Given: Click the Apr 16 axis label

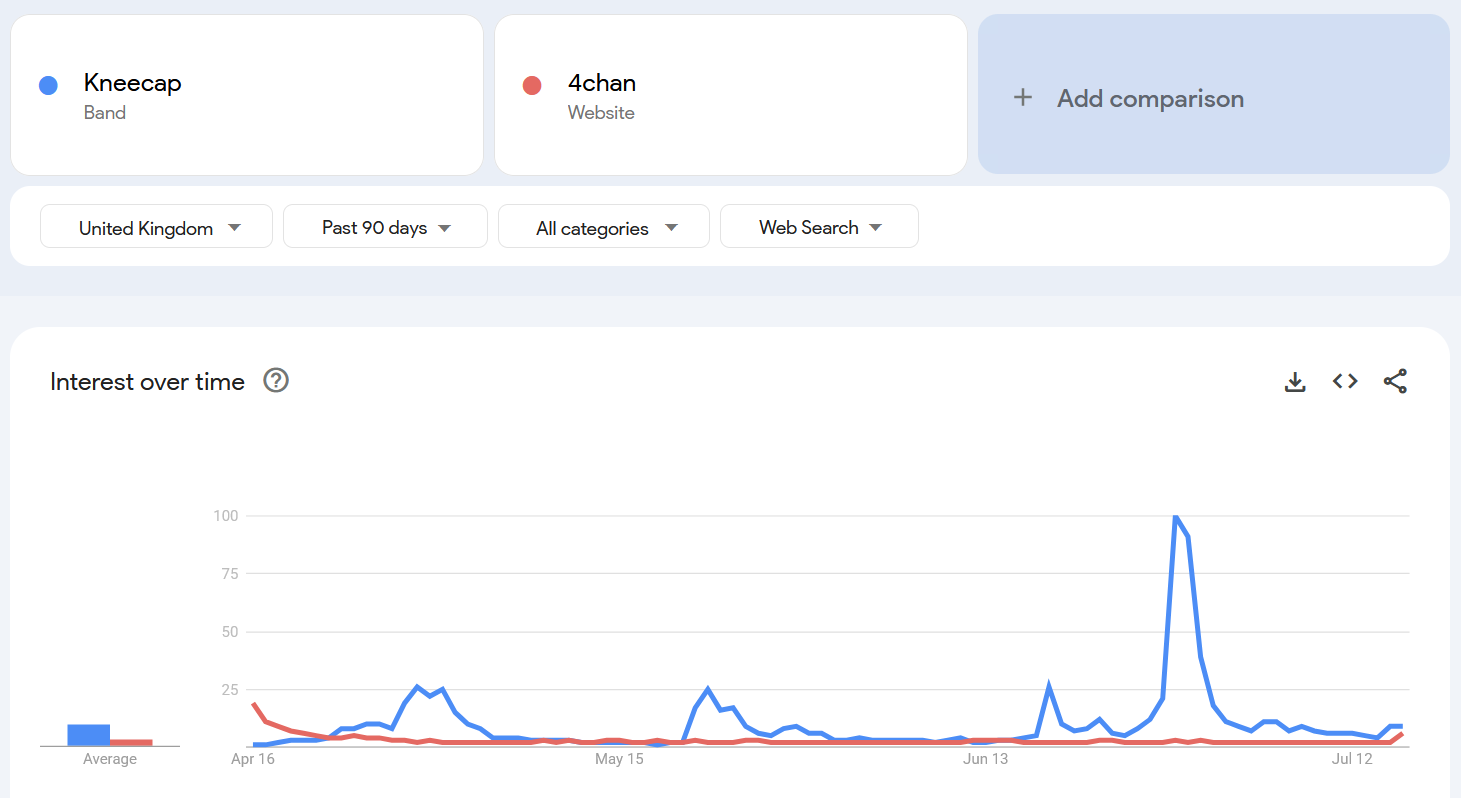Looking at the screenshot, I should tap(252, 759).
